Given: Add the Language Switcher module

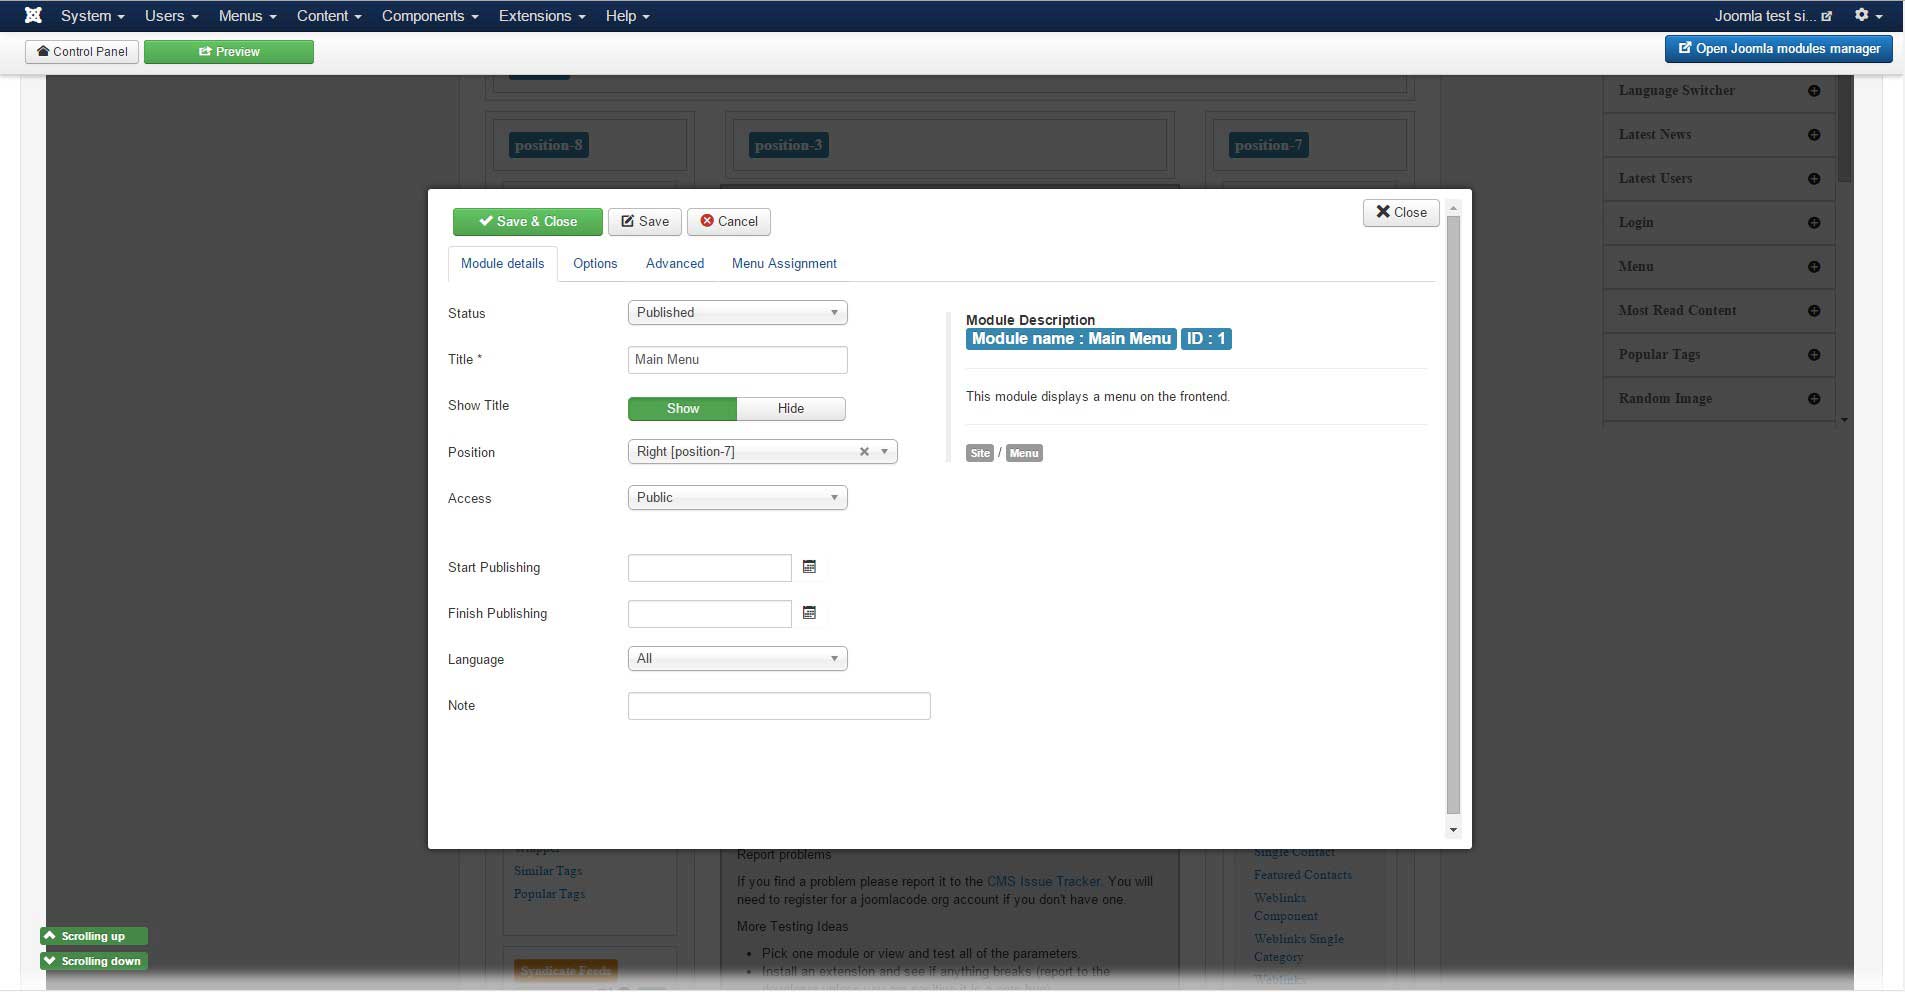Looking at the screenshot, I should (1813, 91).
